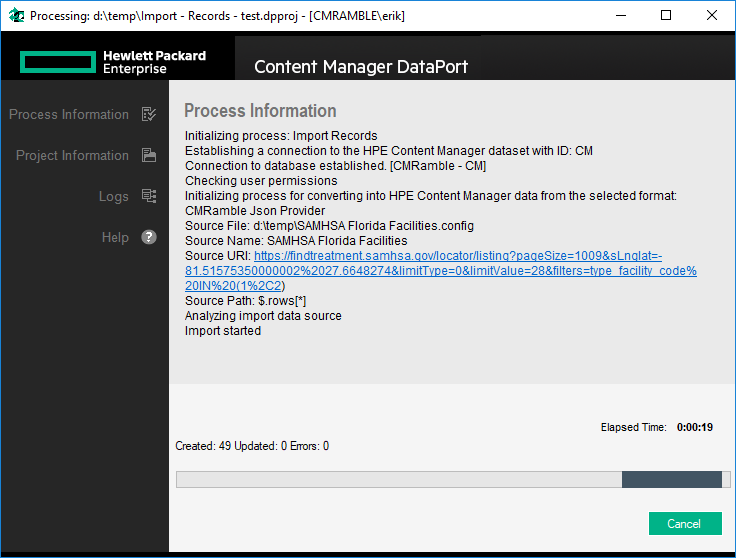This screenshot has width=736, height=558.
Task: Click the Logs sidebar icon
Action: (x=149, y=196)
